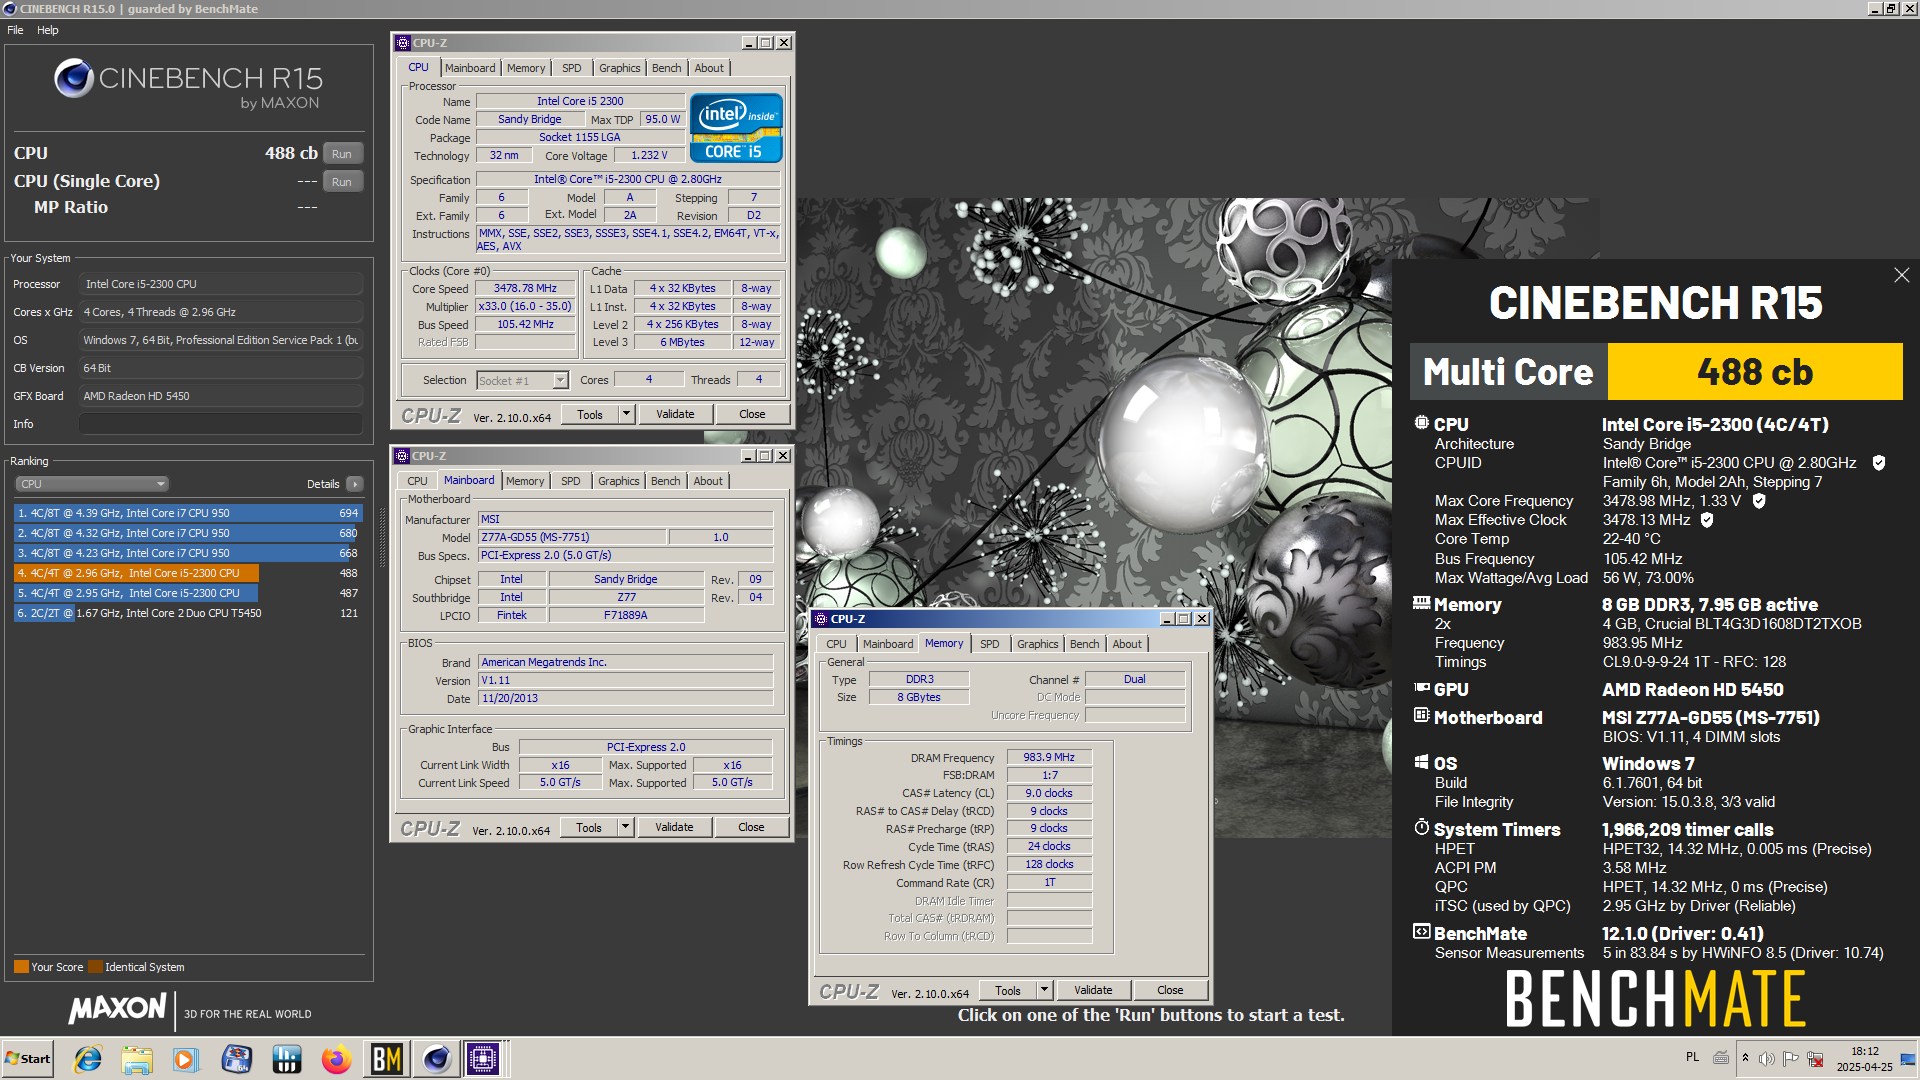
Task: Expand ranking Details with the arrow button
Action: pos(355,484)
